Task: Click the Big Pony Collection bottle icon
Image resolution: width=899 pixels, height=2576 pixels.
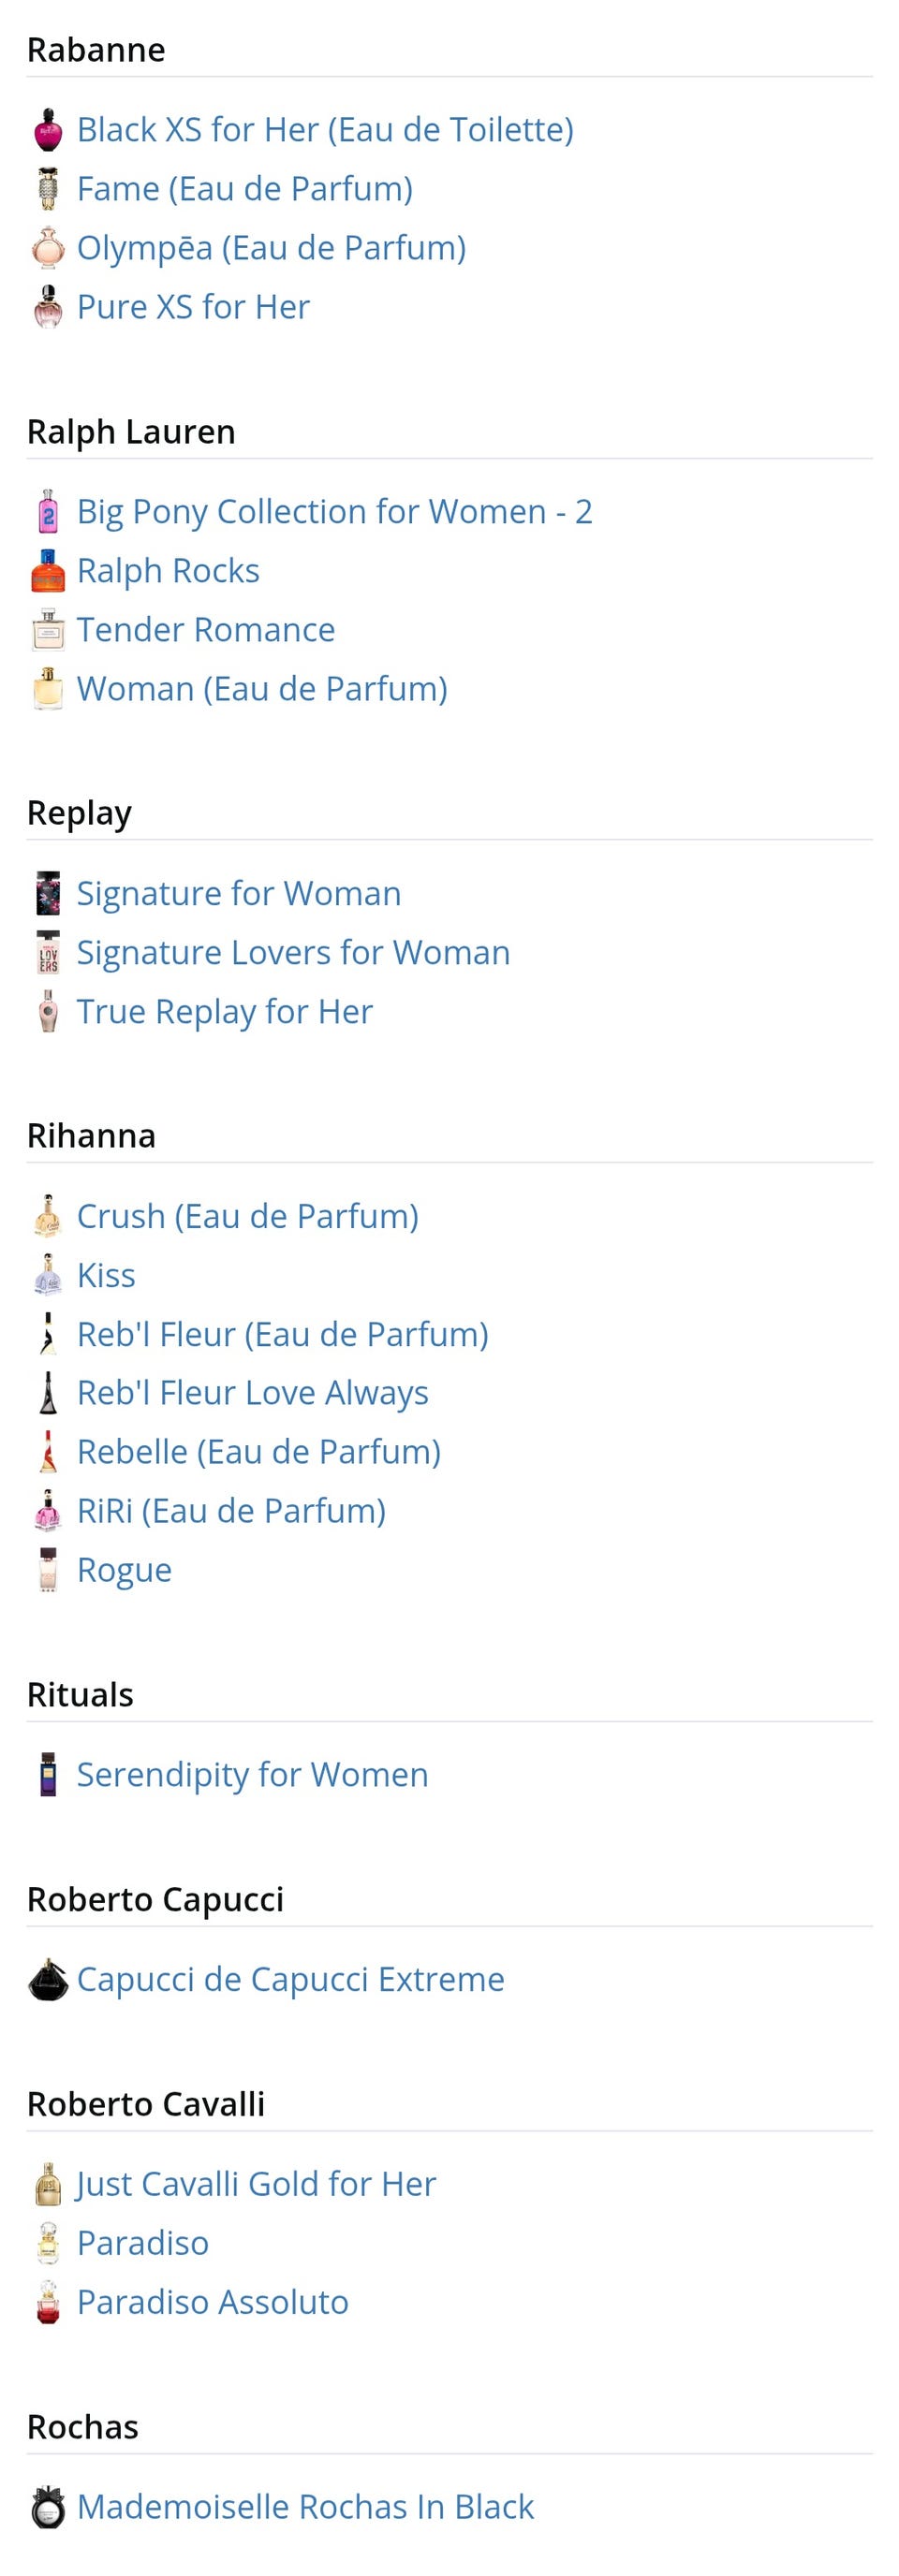Action: (47, 512)
